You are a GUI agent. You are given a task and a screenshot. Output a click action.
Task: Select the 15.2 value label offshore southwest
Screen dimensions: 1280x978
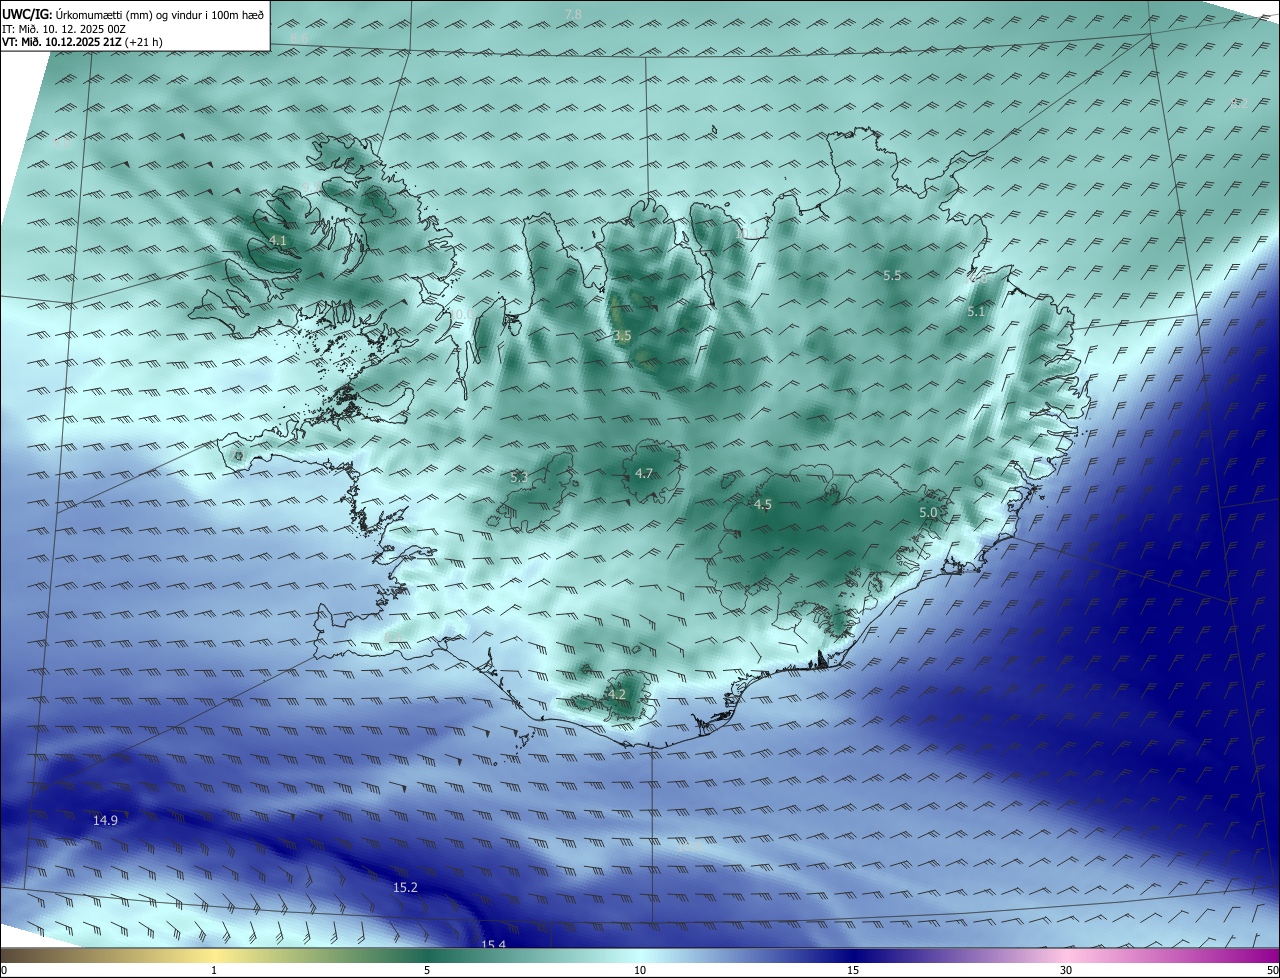(405, 888)
